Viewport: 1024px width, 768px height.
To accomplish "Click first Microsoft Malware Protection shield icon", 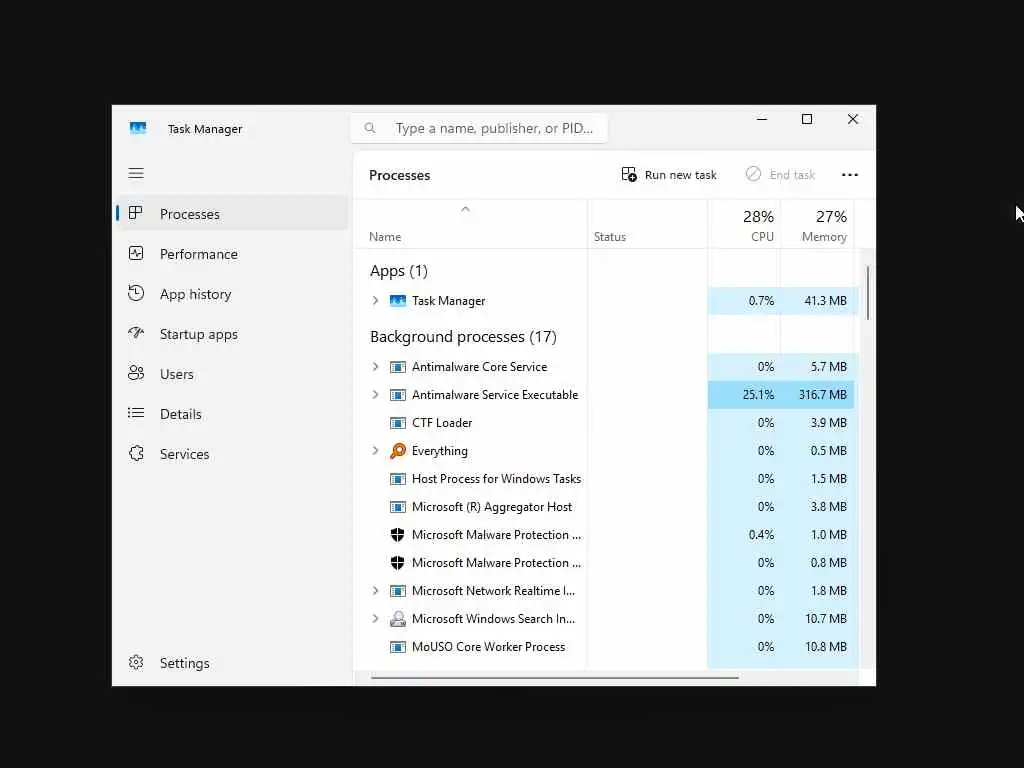I will (397, 535).
